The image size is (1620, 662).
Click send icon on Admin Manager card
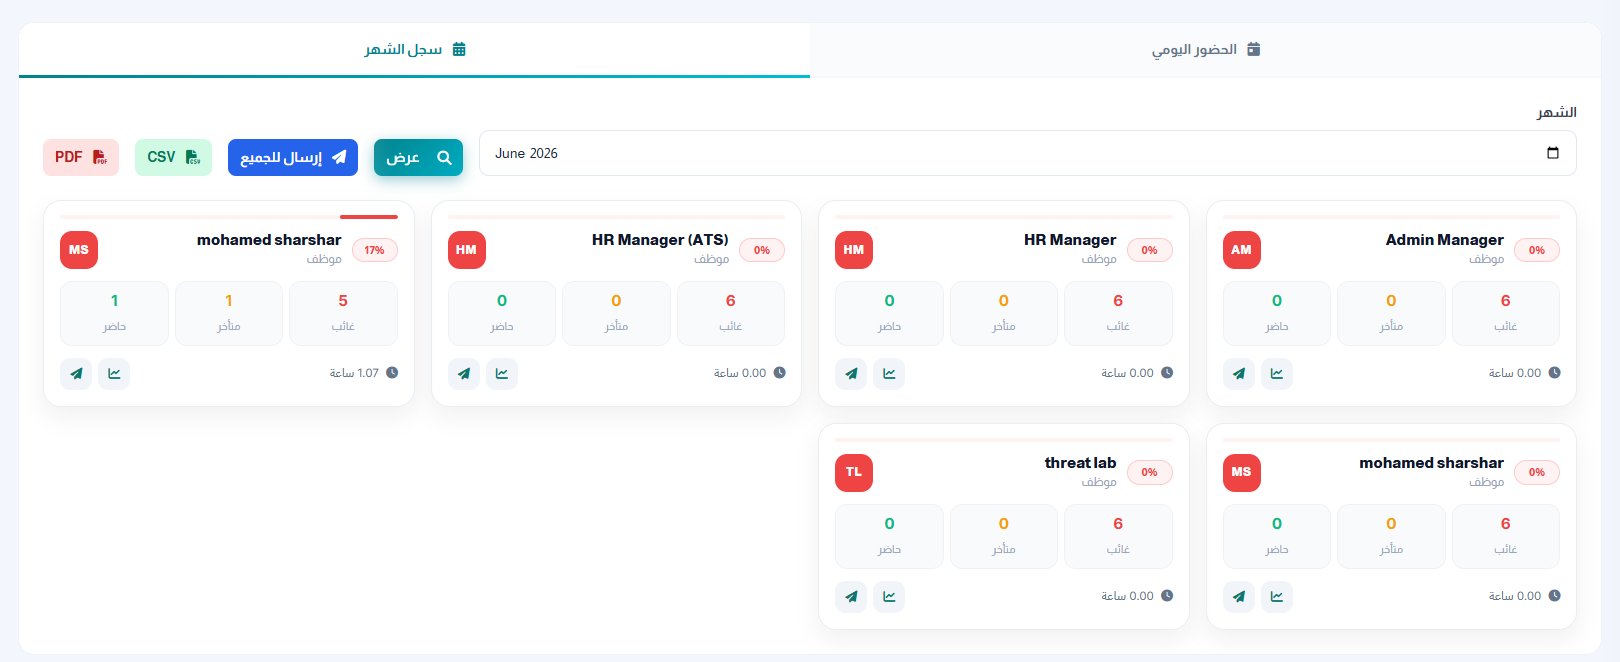[x=1239, y=374]
